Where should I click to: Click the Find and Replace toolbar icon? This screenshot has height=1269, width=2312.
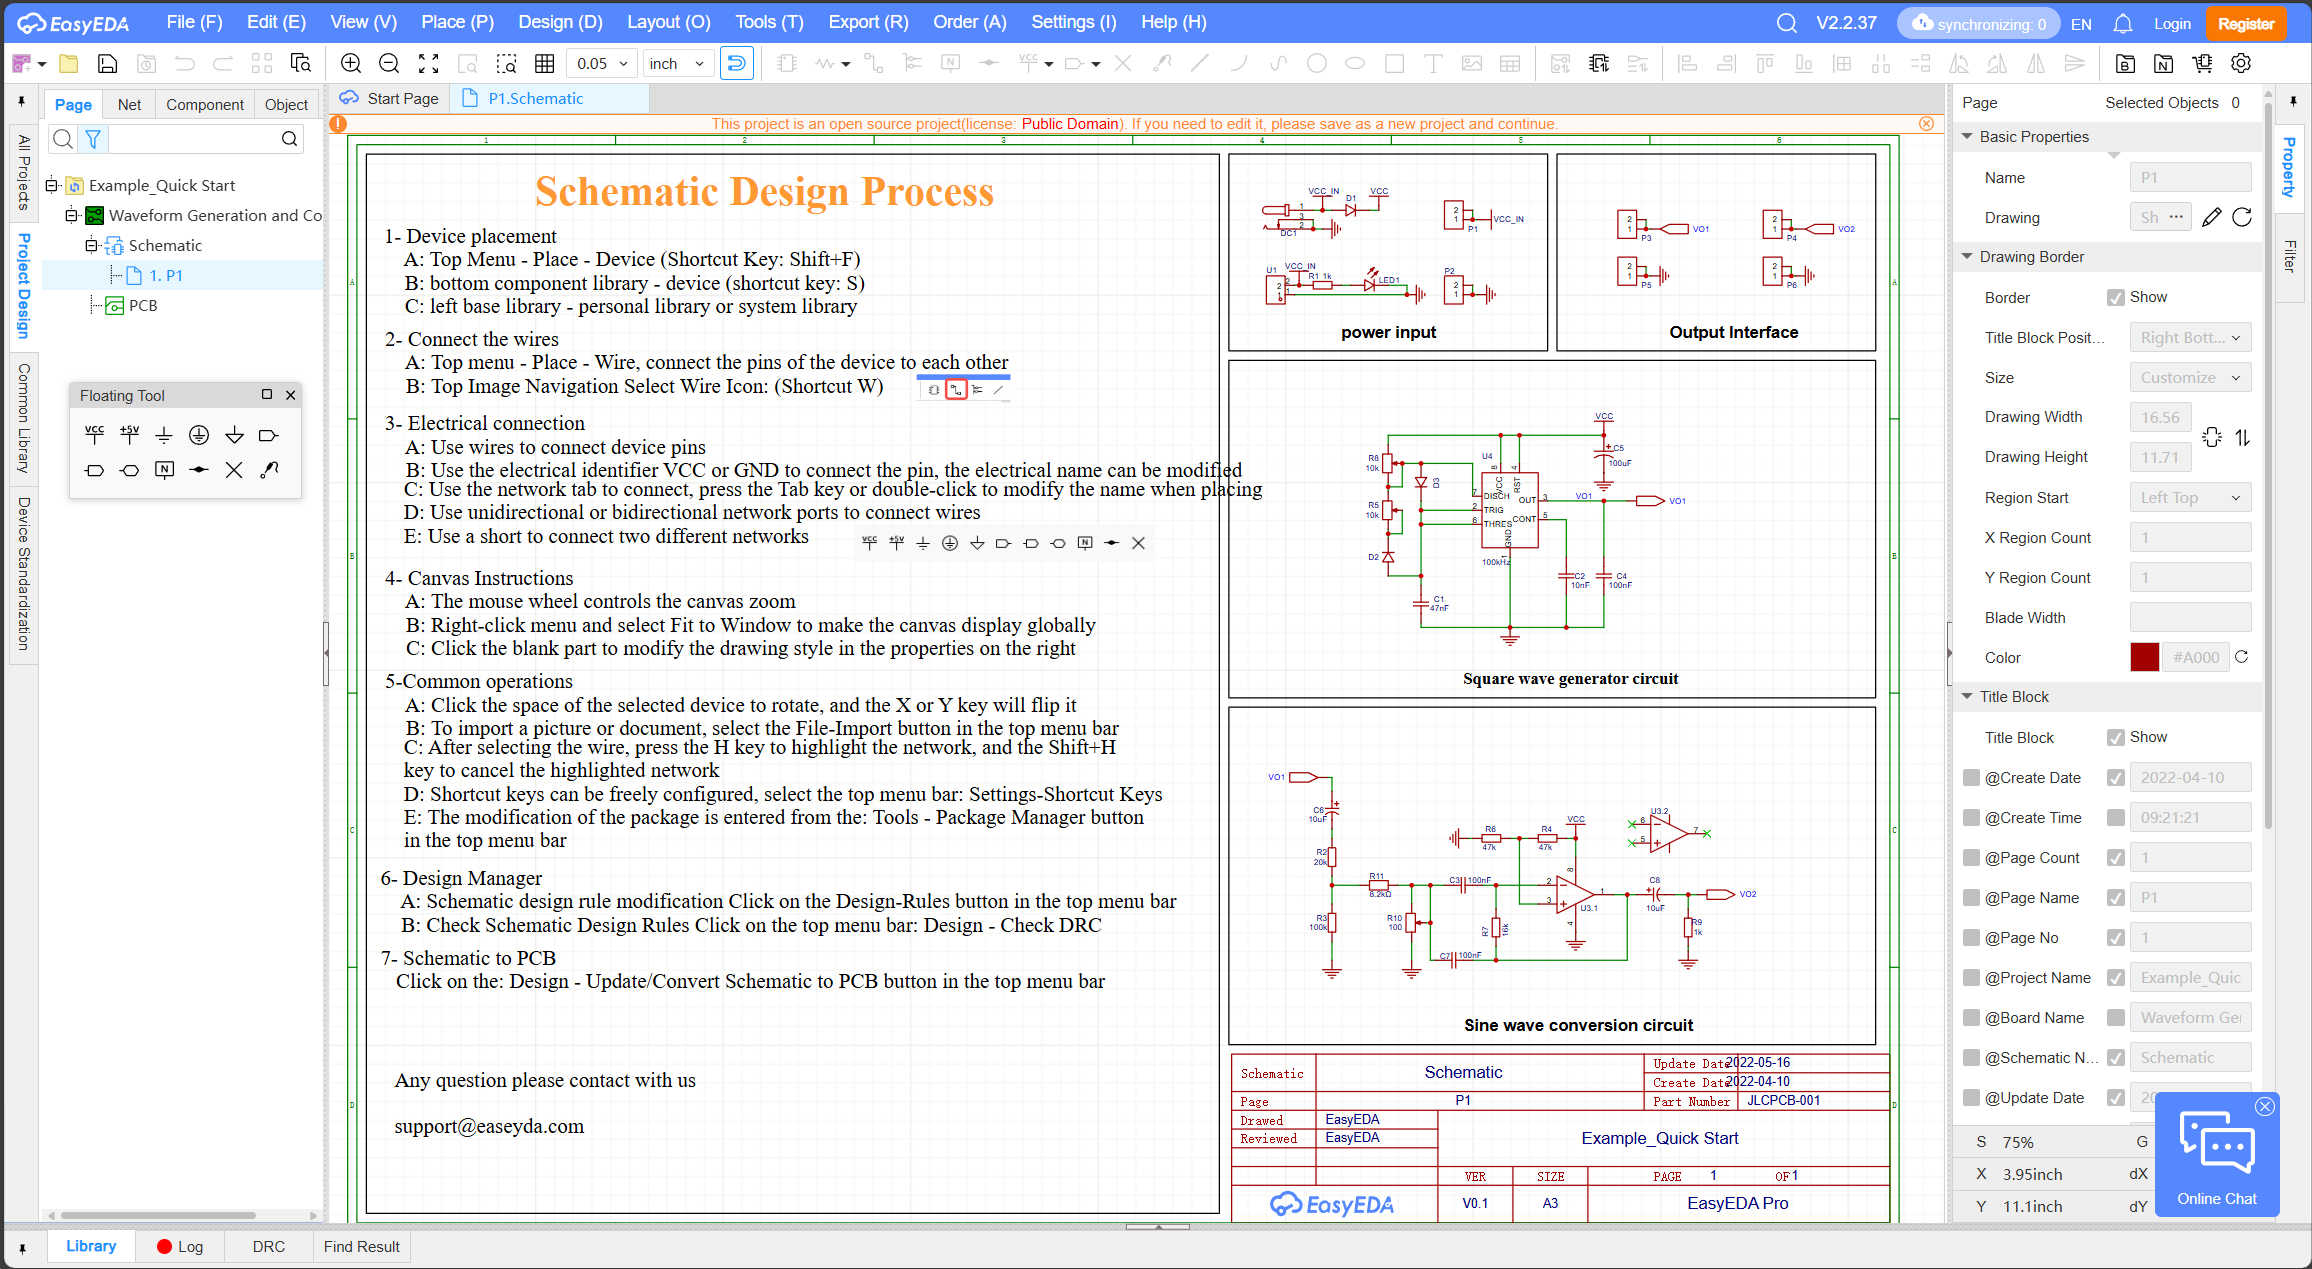pyautogui.click(x=300, y=64)
